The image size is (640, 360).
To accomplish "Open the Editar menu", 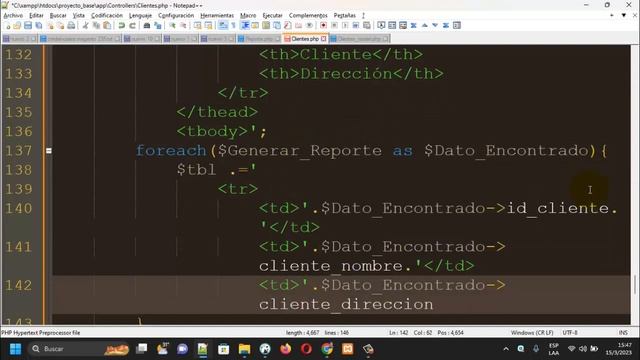I will tap(36, 15).
